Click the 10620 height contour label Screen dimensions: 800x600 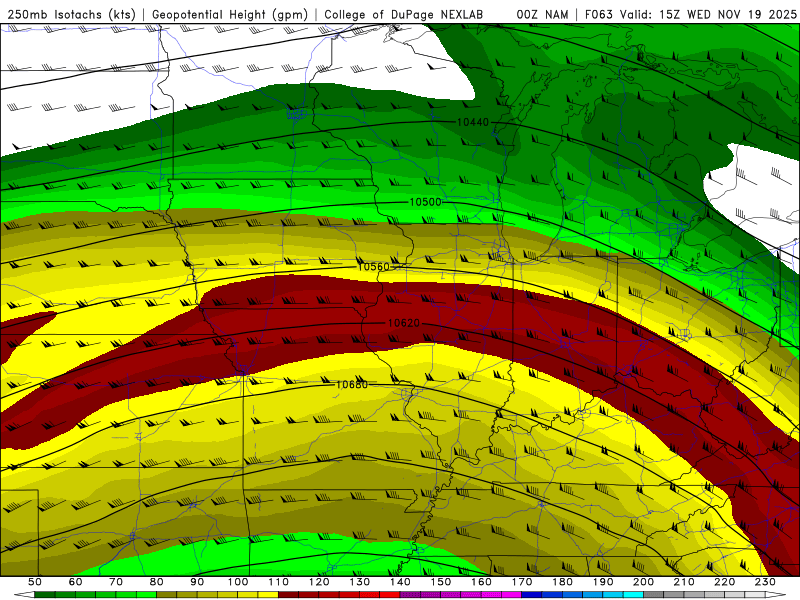(x=404, y=323)
